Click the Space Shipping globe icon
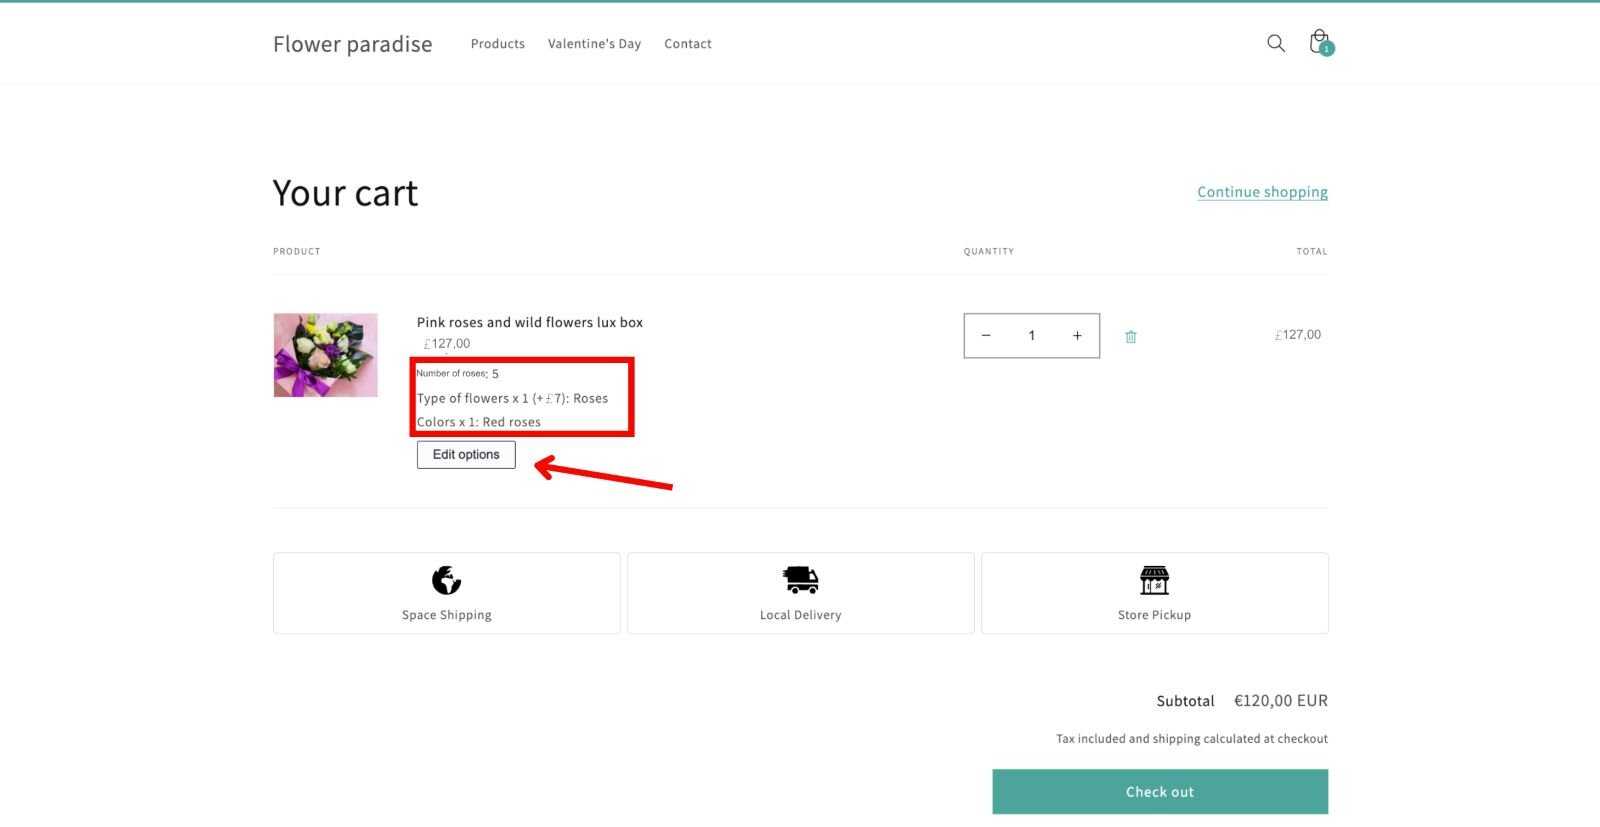This screenshot has width=1600, height=827. click(446, 580)
